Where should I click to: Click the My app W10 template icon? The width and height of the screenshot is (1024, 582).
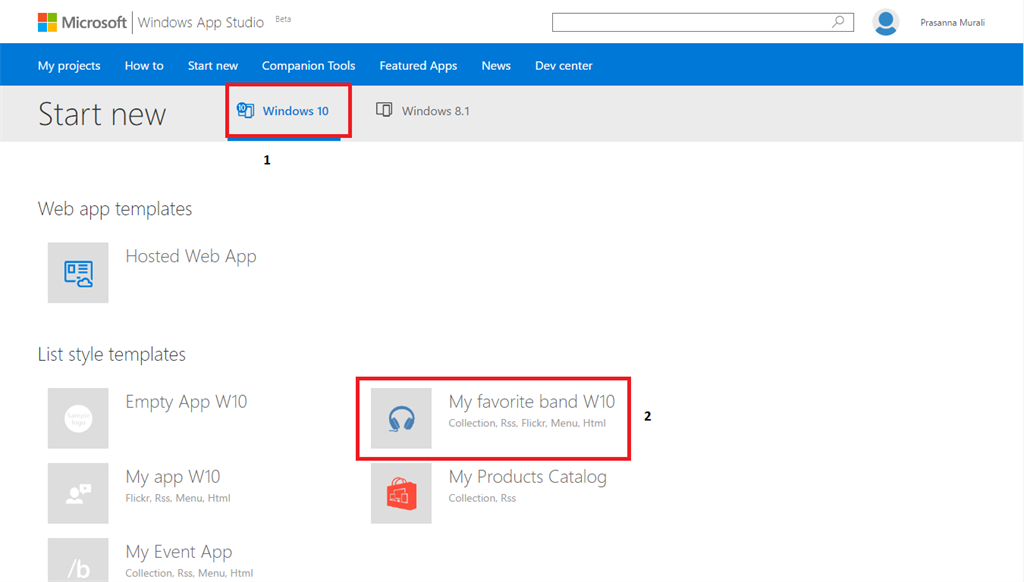coord(78,493)
